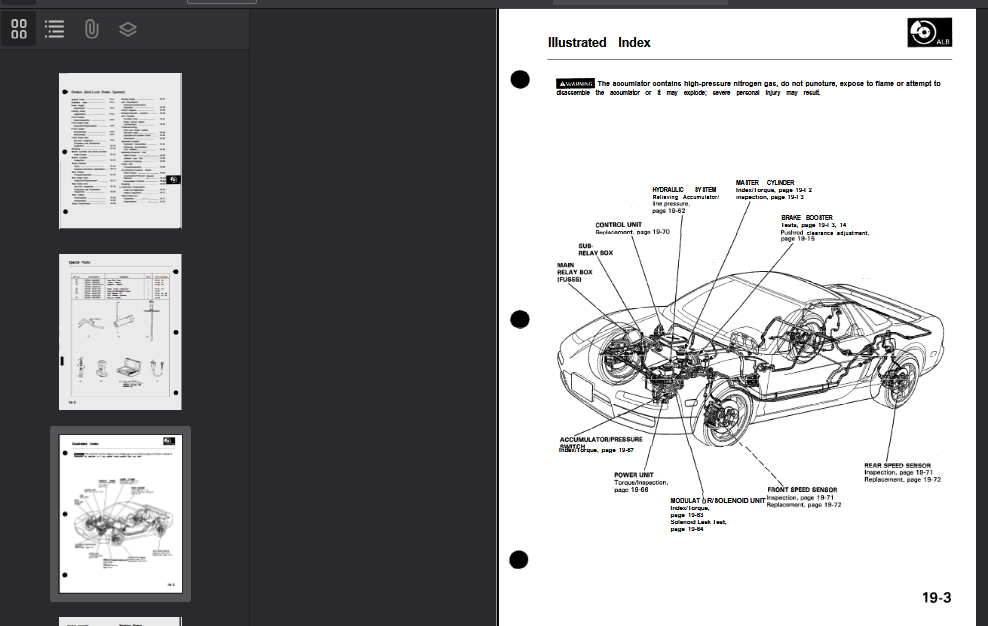Click the 'CONTROL UNIT' label
Image resolution: width=988 pixels, height=626 pixels.
point(619,224)
